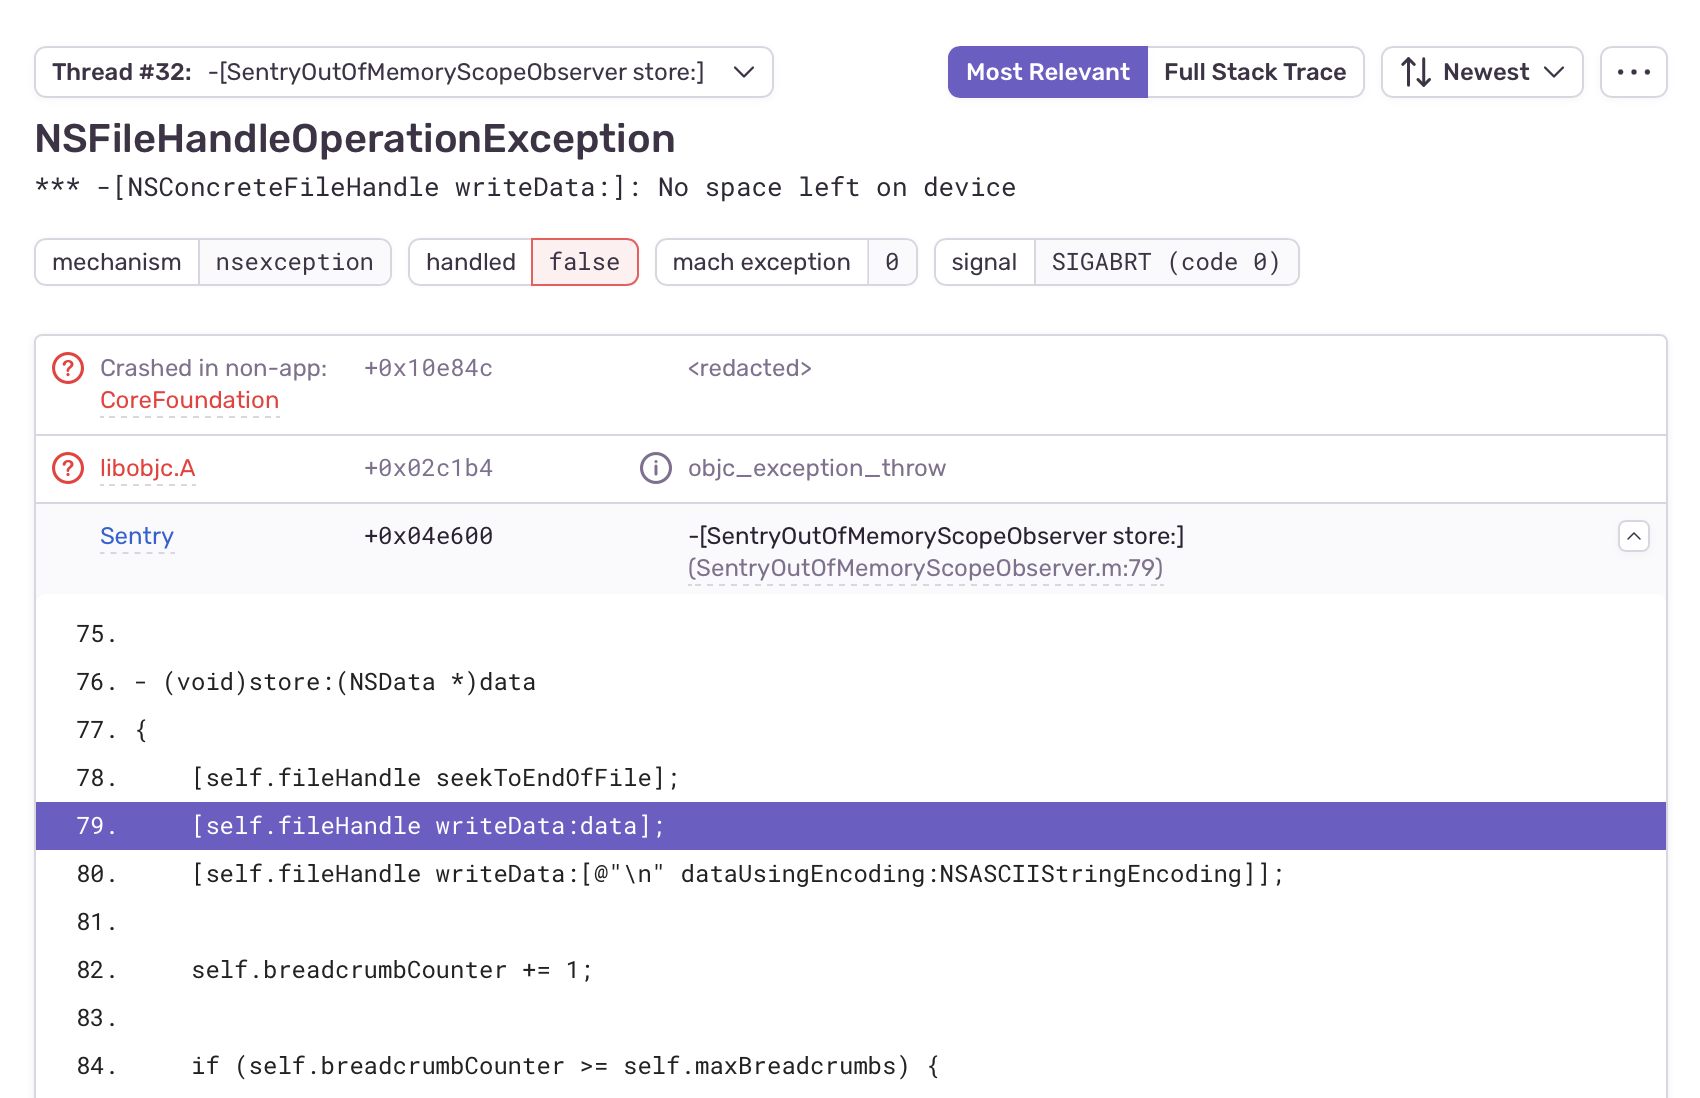Click the question mark icon beside CoreFoundation
Image resolution: width=1700 pixels, height=1098 pixels.
68,368
